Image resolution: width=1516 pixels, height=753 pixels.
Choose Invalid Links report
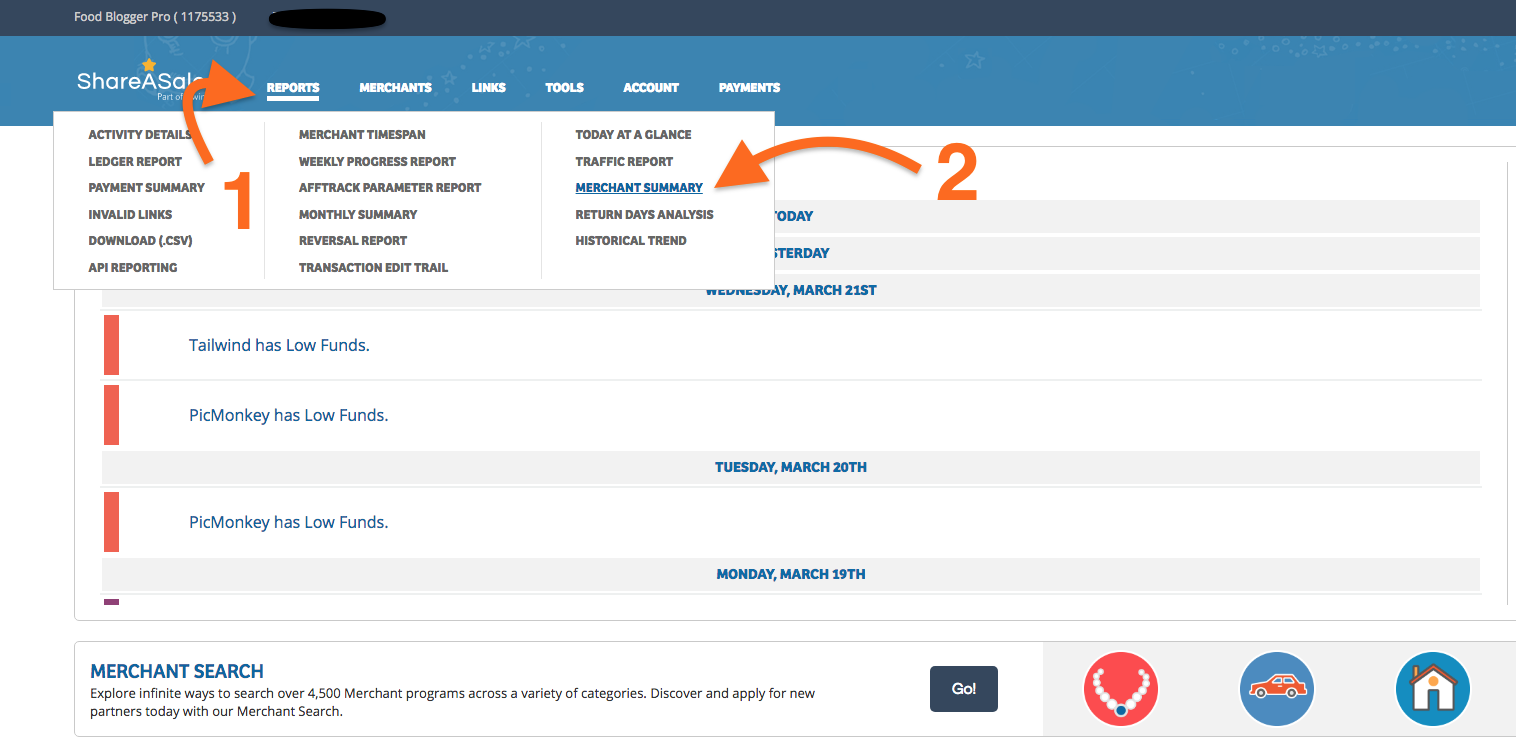(x=130, y=214)
